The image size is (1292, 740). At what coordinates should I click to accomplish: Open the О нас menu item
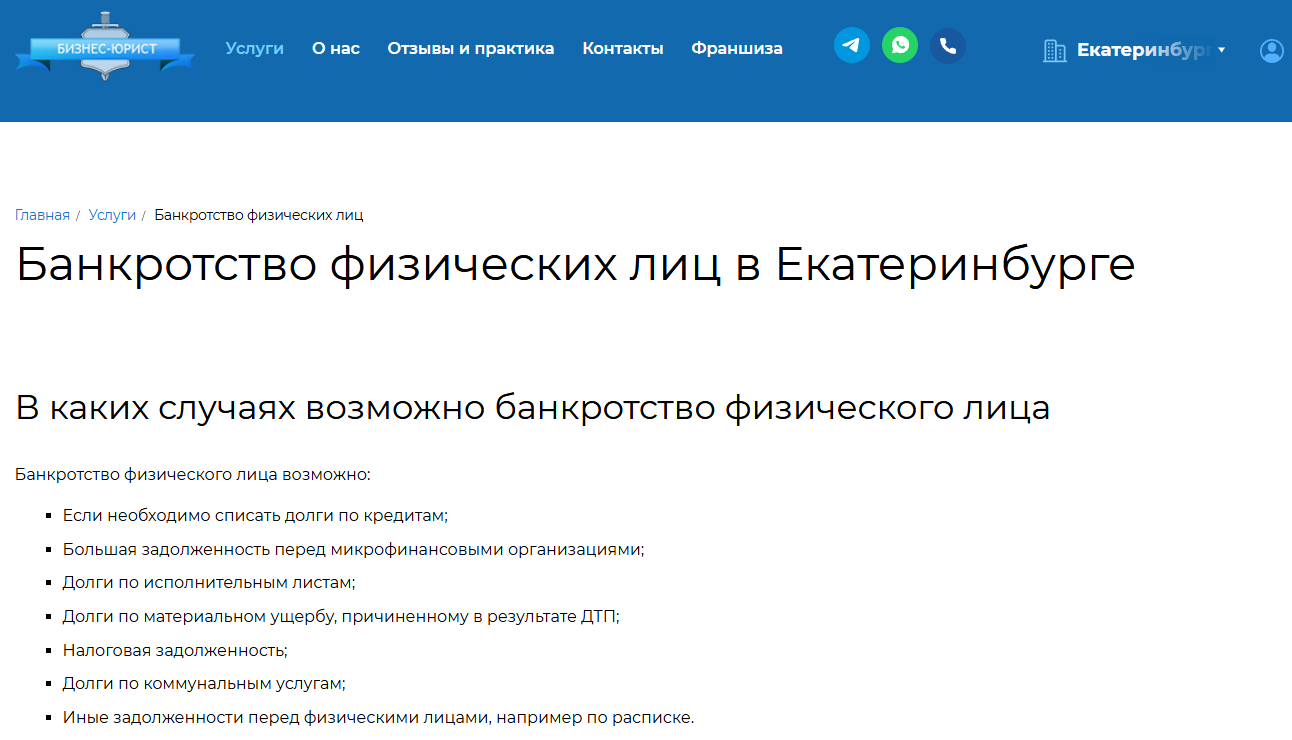[x=336, y=48]
